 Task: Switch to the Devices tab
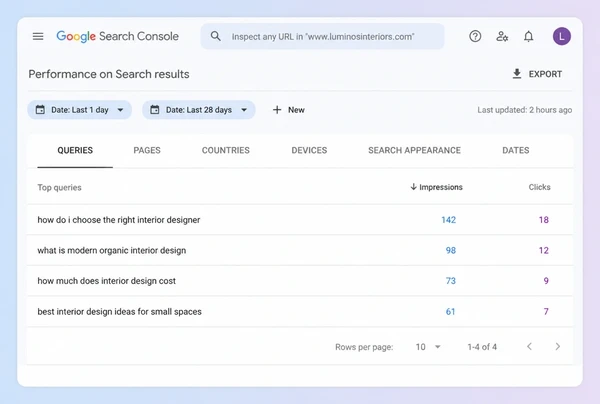(309, 150)
